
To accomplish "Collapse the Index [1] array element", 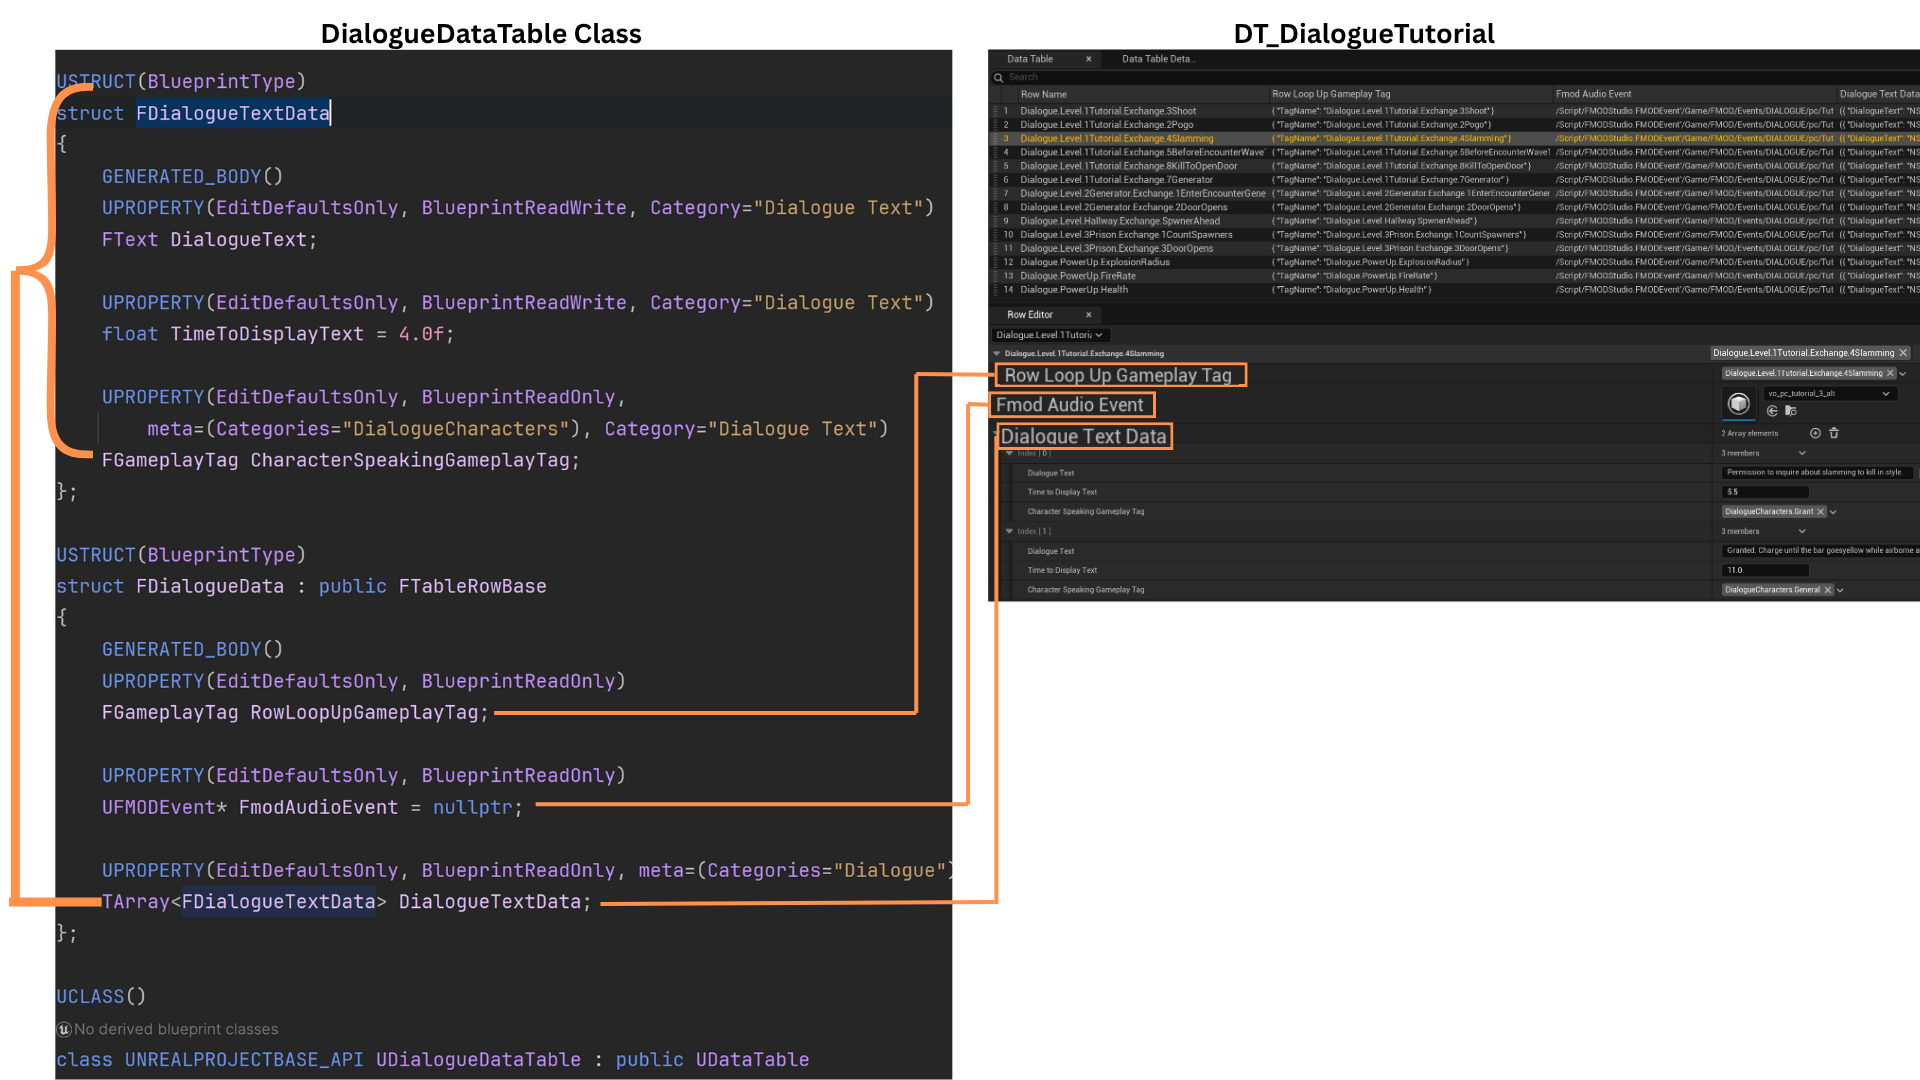I will pyautogui.click(x=1009, y=531).
